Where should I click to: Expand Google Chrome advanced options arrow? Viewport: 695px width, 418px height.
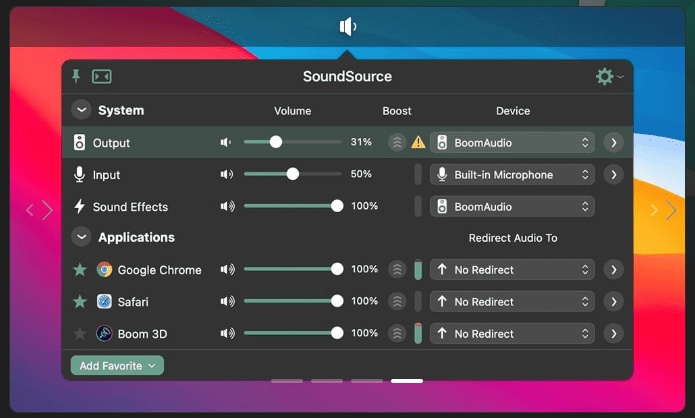614,270
